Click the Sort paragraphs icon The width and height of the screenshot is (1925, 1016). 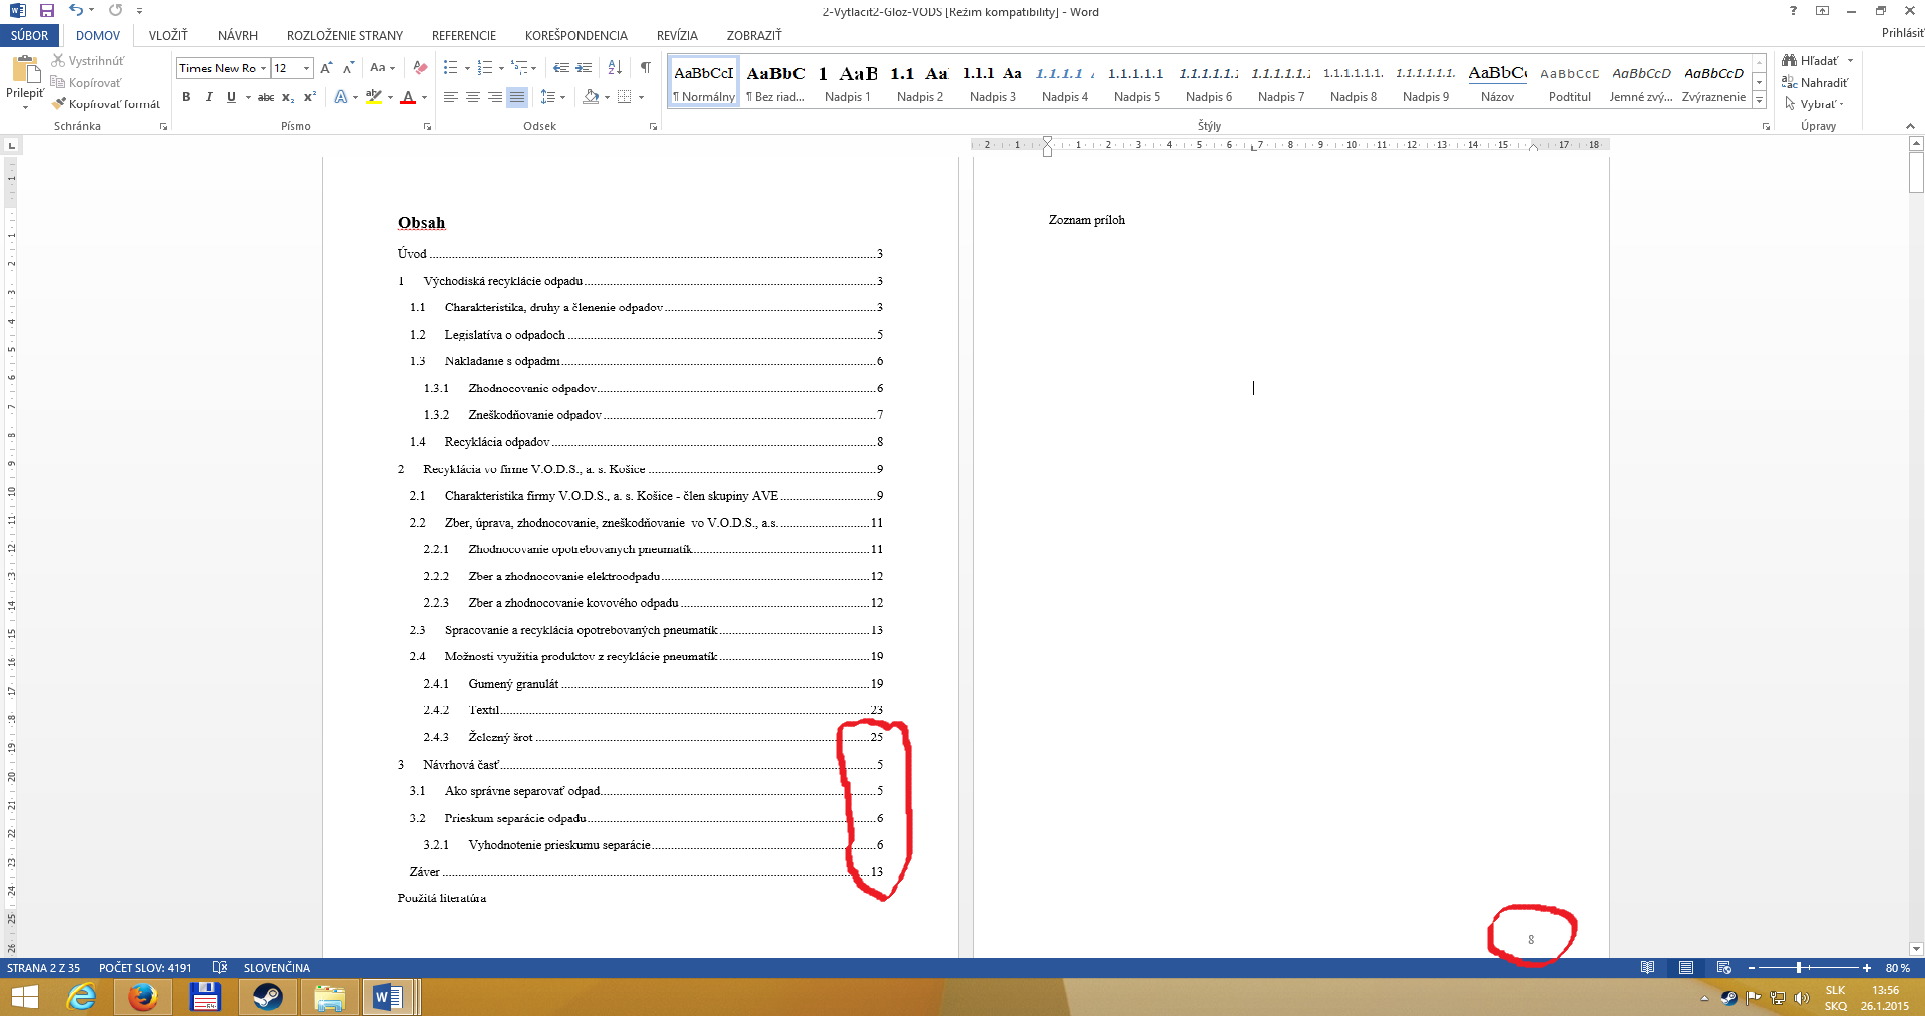(615, 68)
